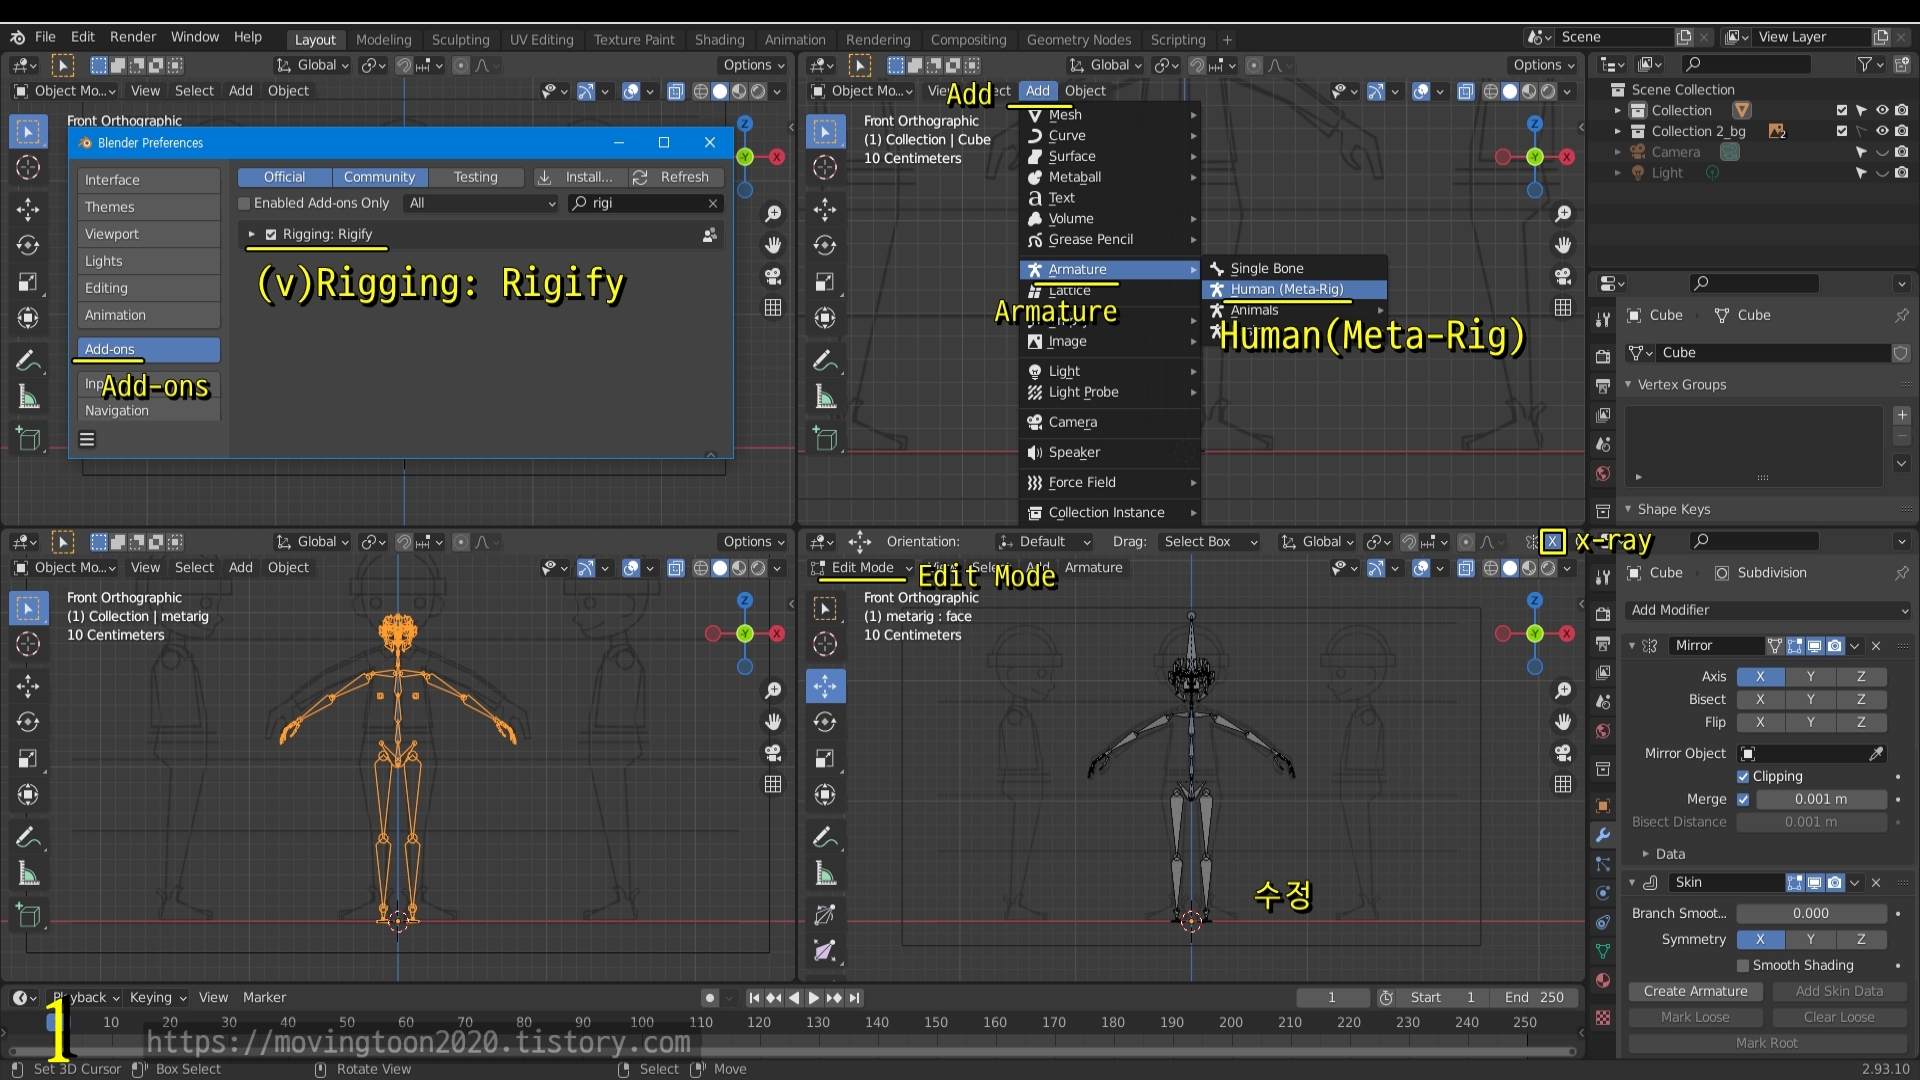Click Bone Roll tool in bottom-right viewport
The image size is (1920, 1080).
pos(825,914)
